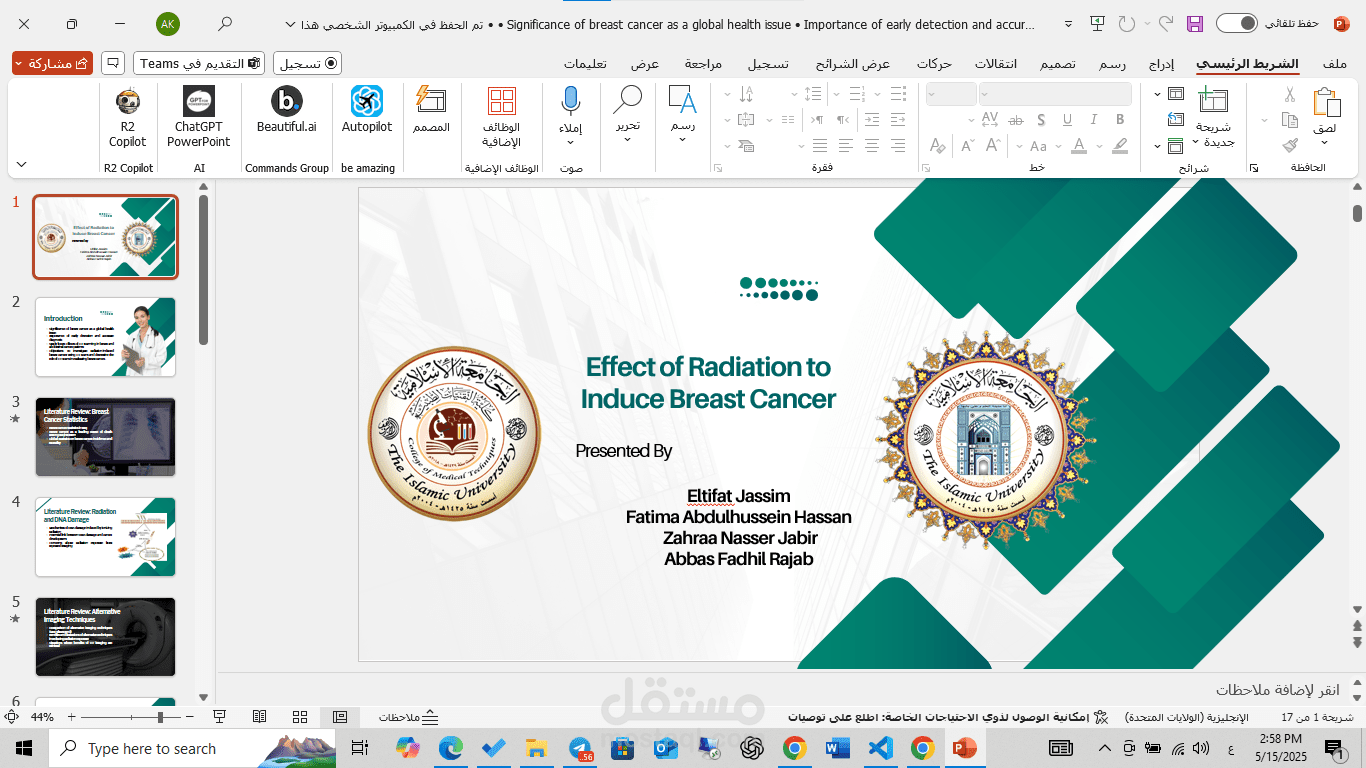The width and height of the screenshot is (1366, 768).
Task: Open Microsoft Edge from the taskbar
Action: pos(452,748)
